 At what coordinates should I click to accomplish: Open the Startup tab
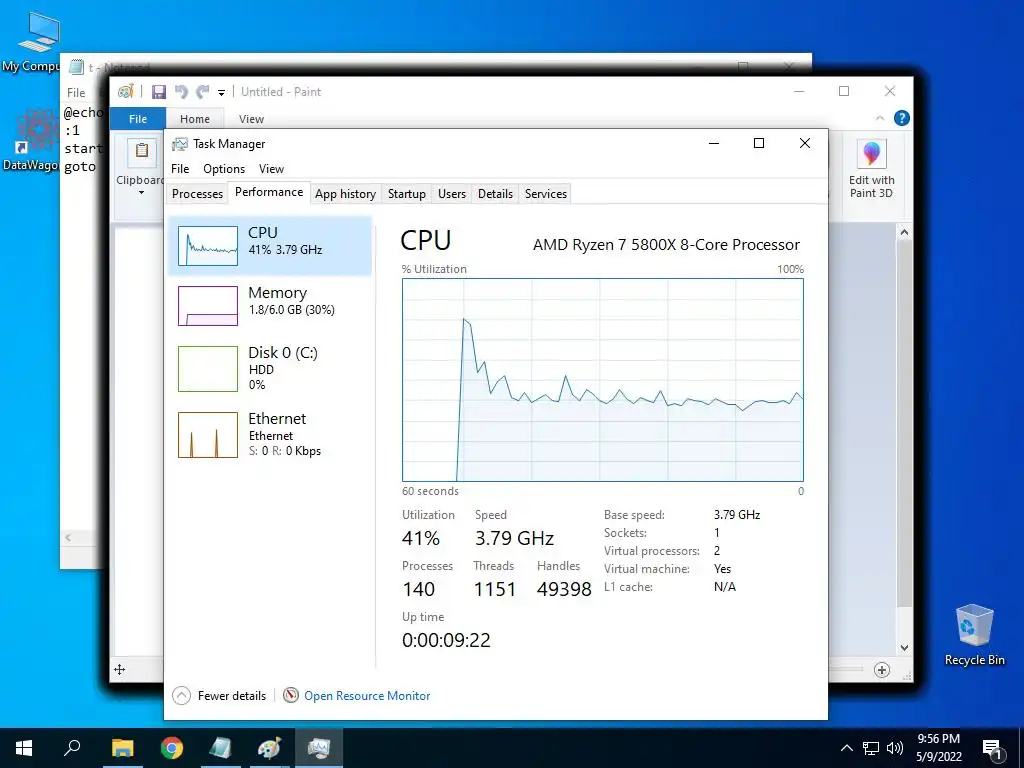(406, 194)
